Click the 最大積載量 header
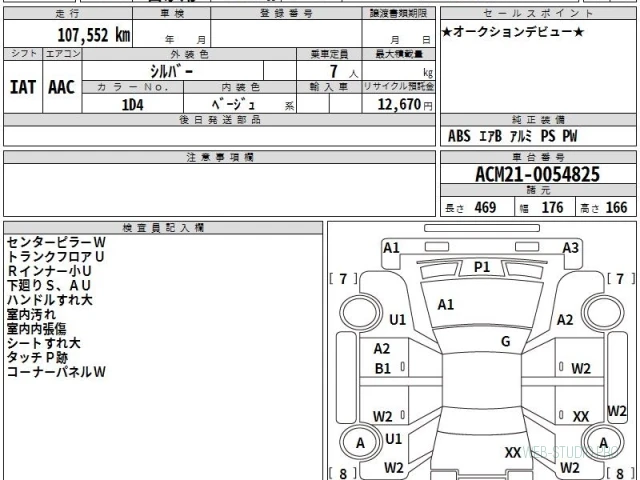 tap(399, 54)
